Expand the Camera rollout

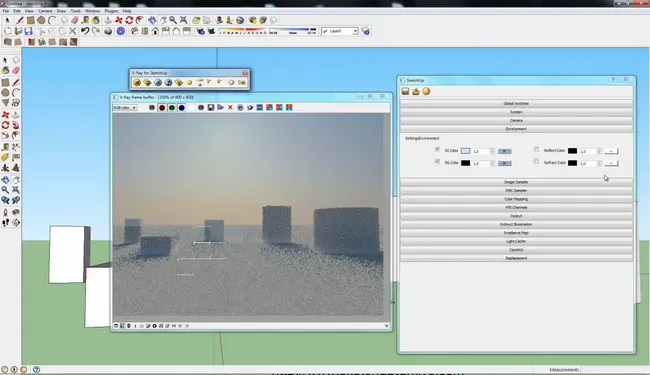(516, 121)
